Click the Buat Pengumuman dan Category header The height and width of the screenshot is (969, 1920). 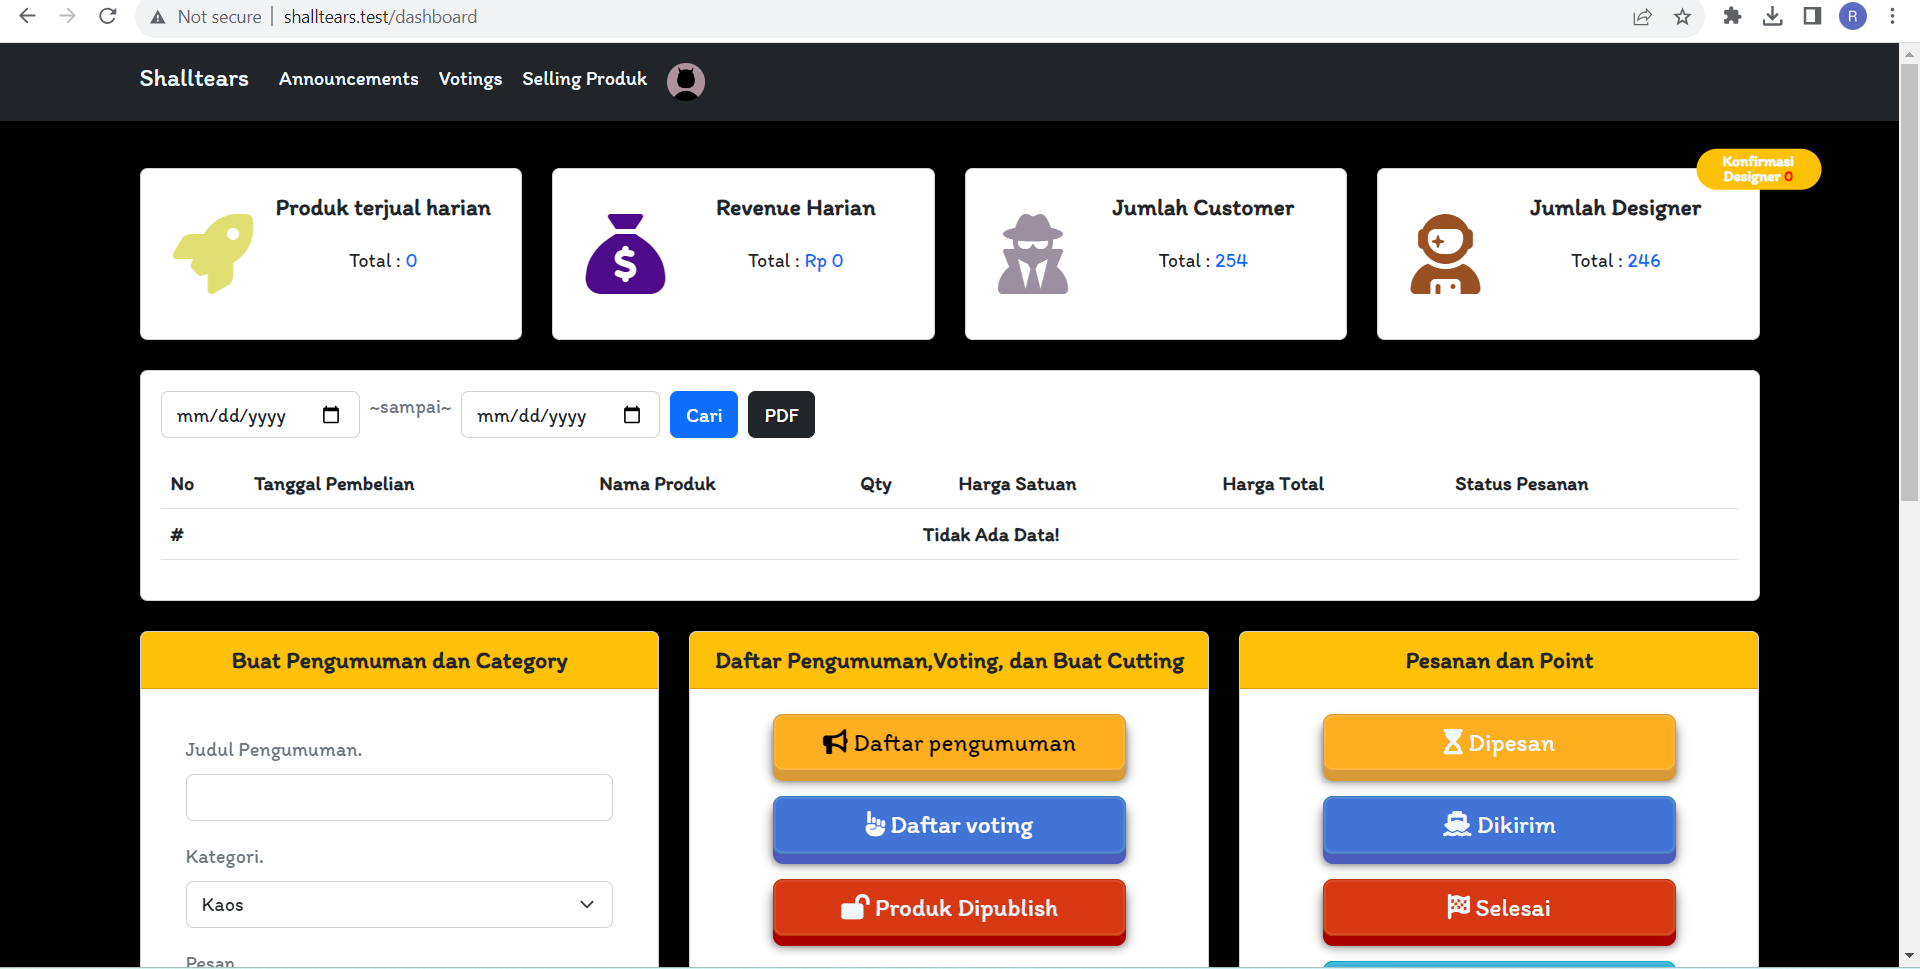coord(399,661)
